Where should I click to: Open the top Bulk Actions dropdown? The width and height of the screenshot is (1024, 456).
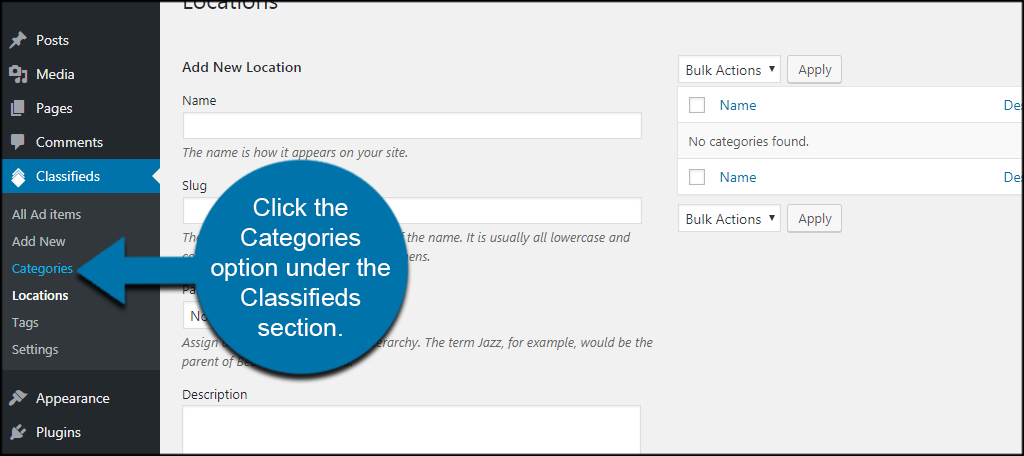(x=729, y=70)
